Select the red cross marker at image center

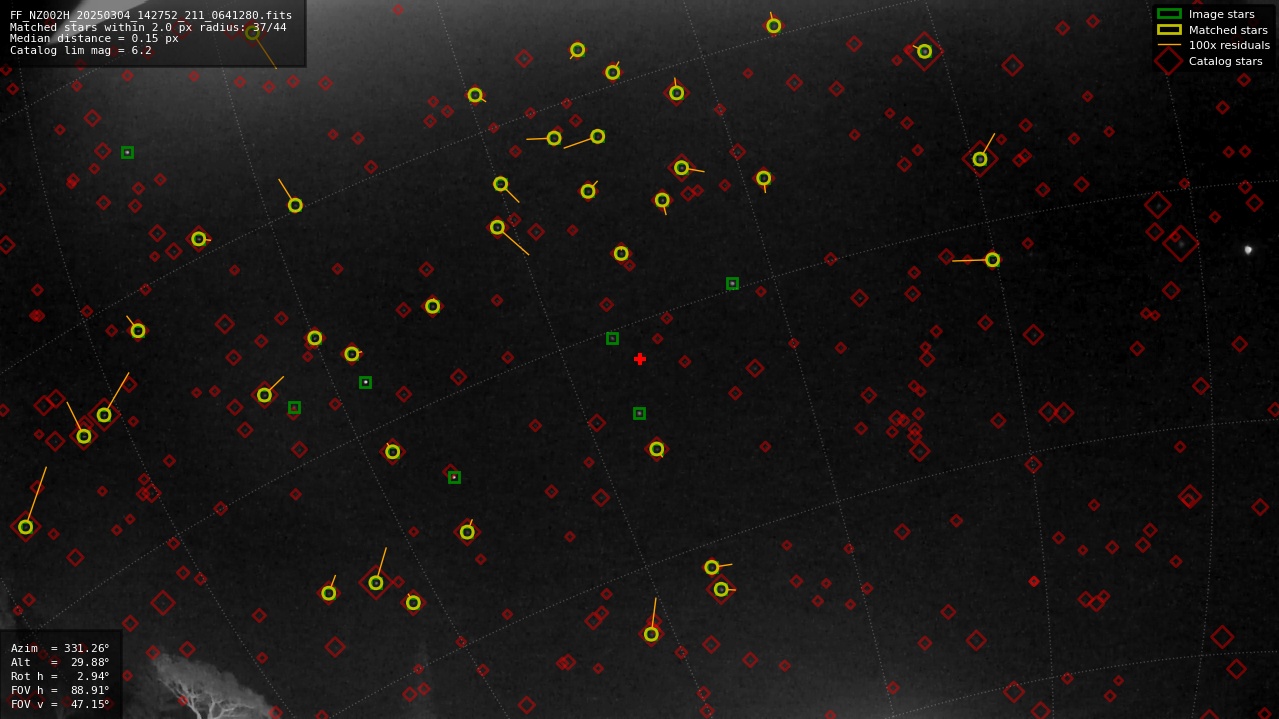(x=640, y=359)
